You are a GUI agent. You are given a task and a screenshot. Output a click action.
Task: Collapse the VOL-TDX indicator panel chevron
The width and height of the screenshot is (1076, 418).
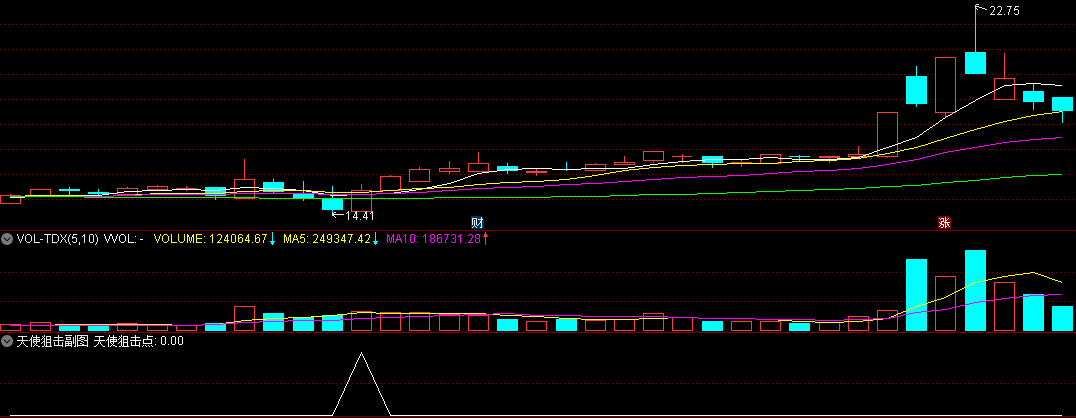tap(7, 240)
